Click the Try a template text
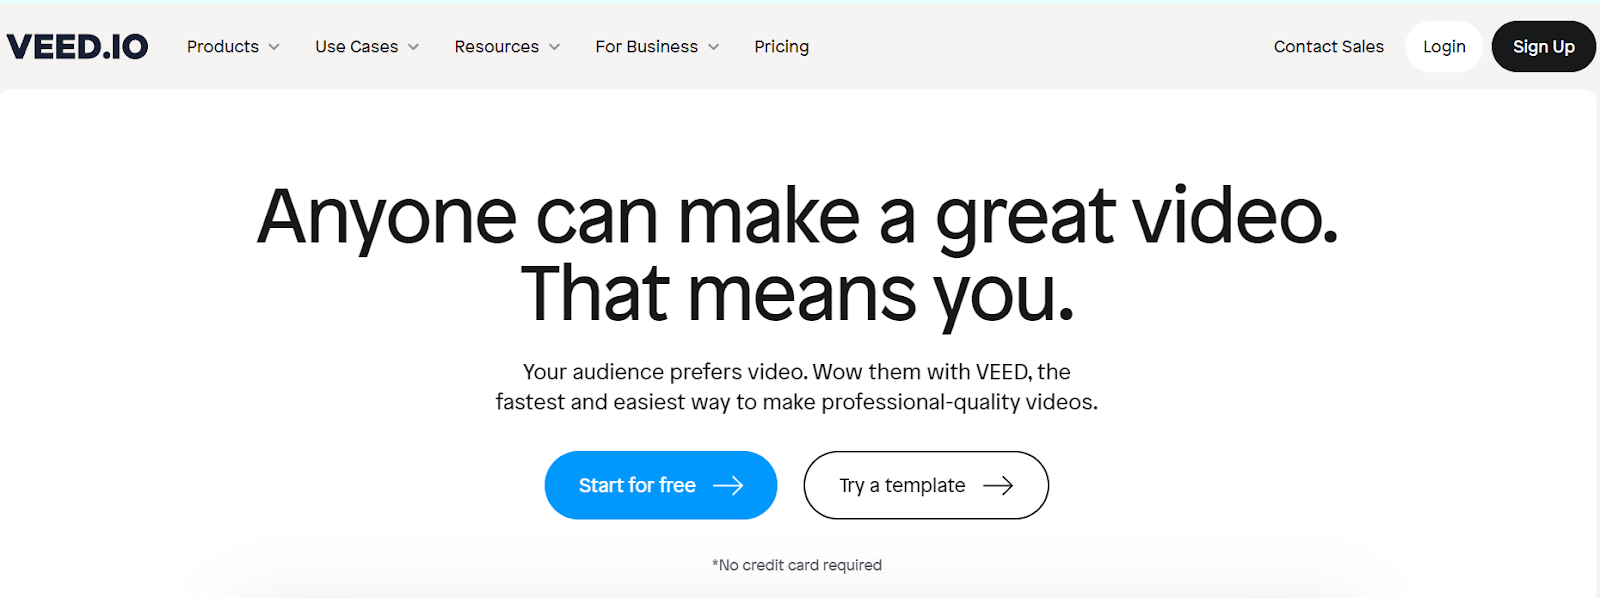Screen dimensions: 1600x598 902,485
